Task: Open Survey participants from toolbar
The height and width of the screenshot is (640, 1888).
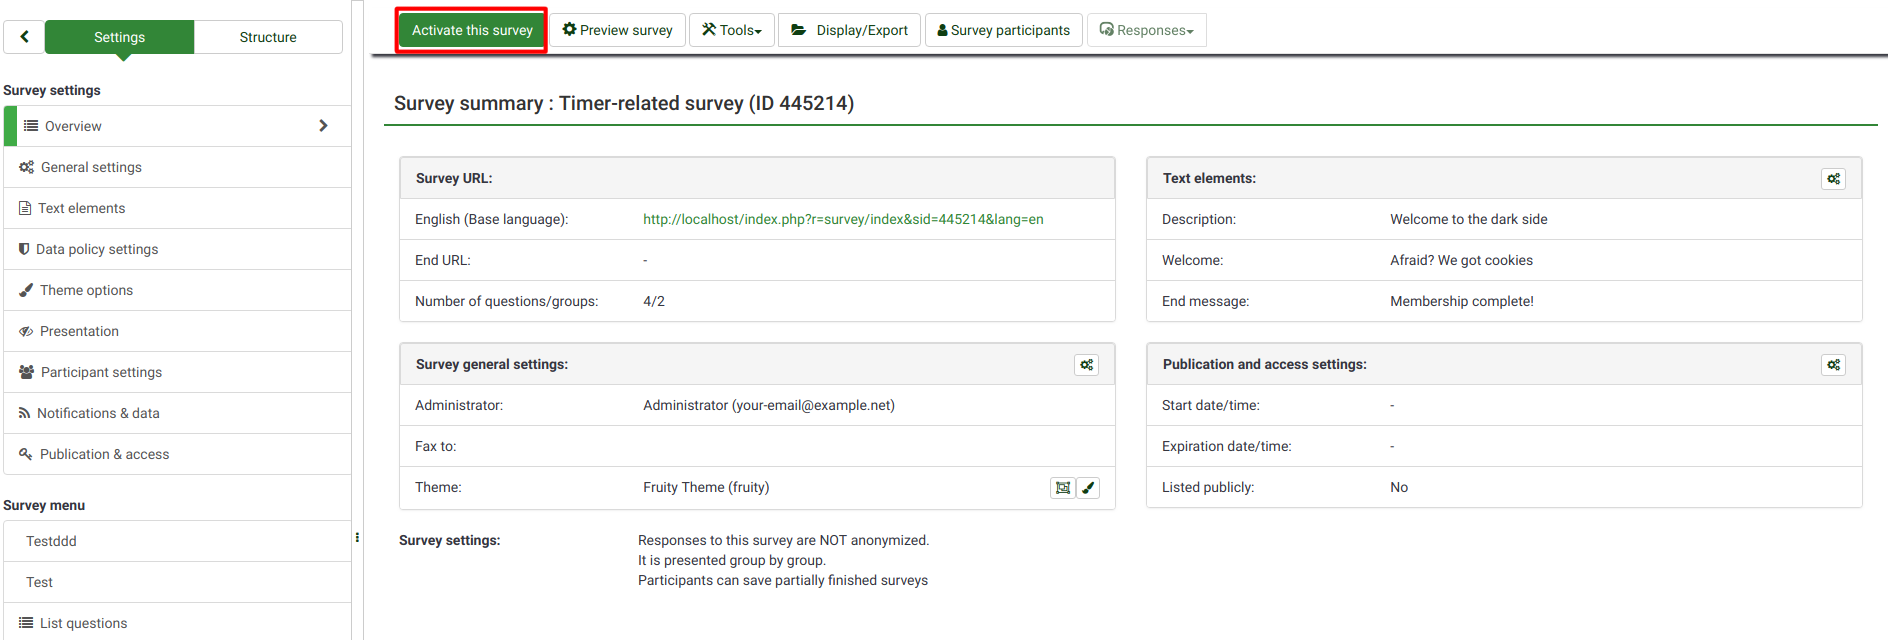Action: (x=1003, y=30)
